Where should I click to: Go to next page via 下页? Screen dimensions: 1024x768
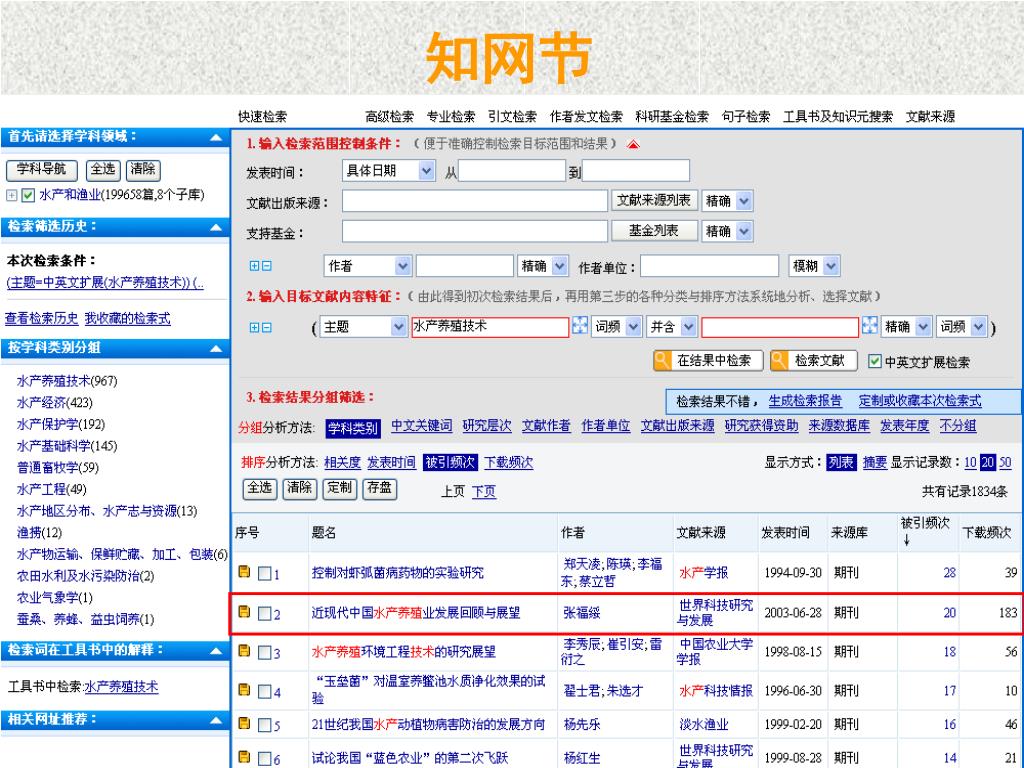[x=484, y=491]
